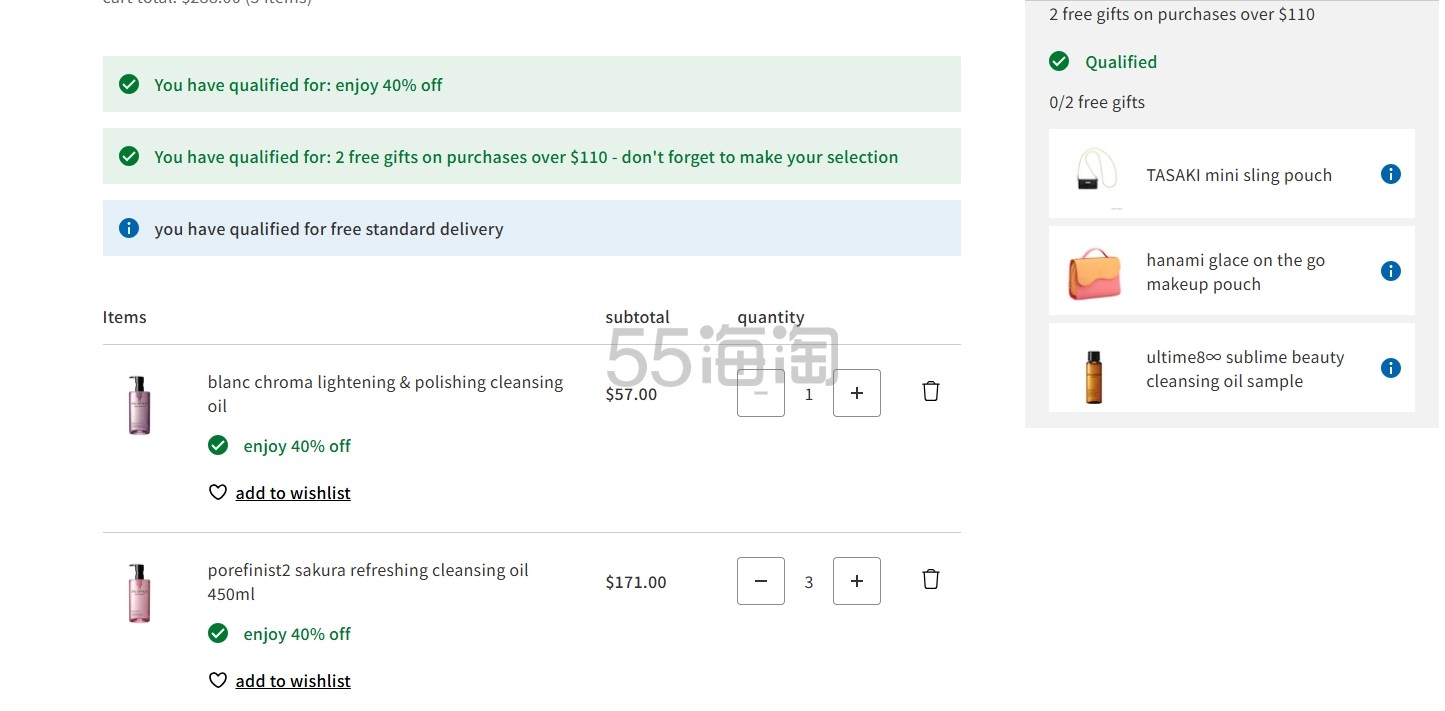Open info for TASAKI mini sling pouch

(1390, 174)
